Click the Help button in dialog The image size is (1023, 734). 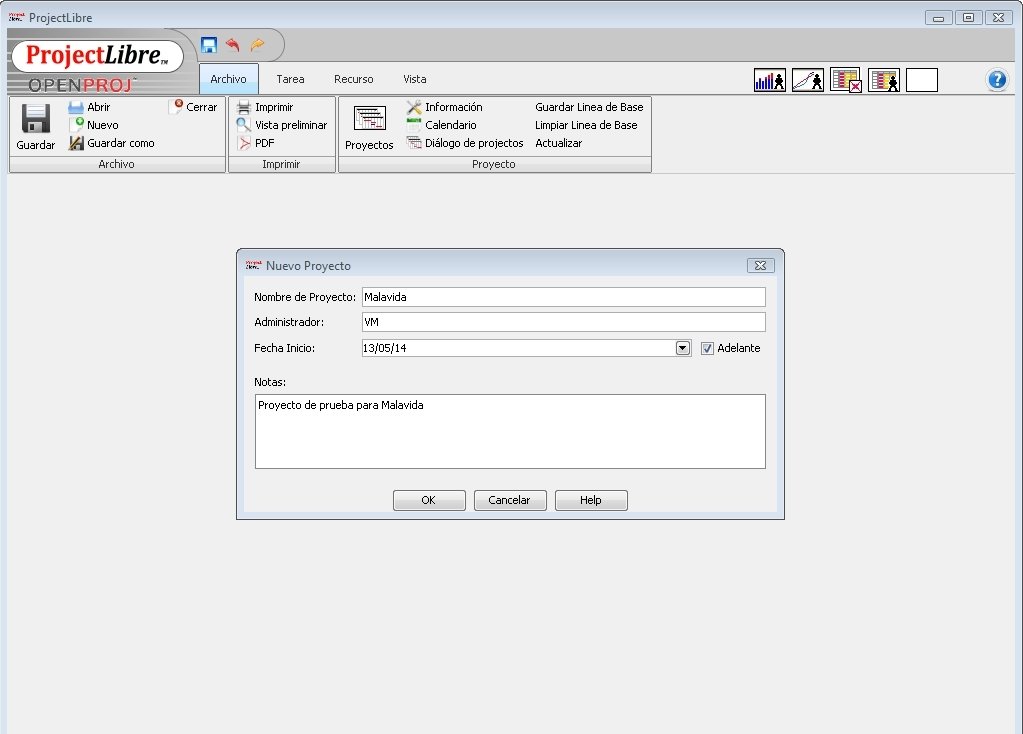pyautogui.click(x=591, y=500)
